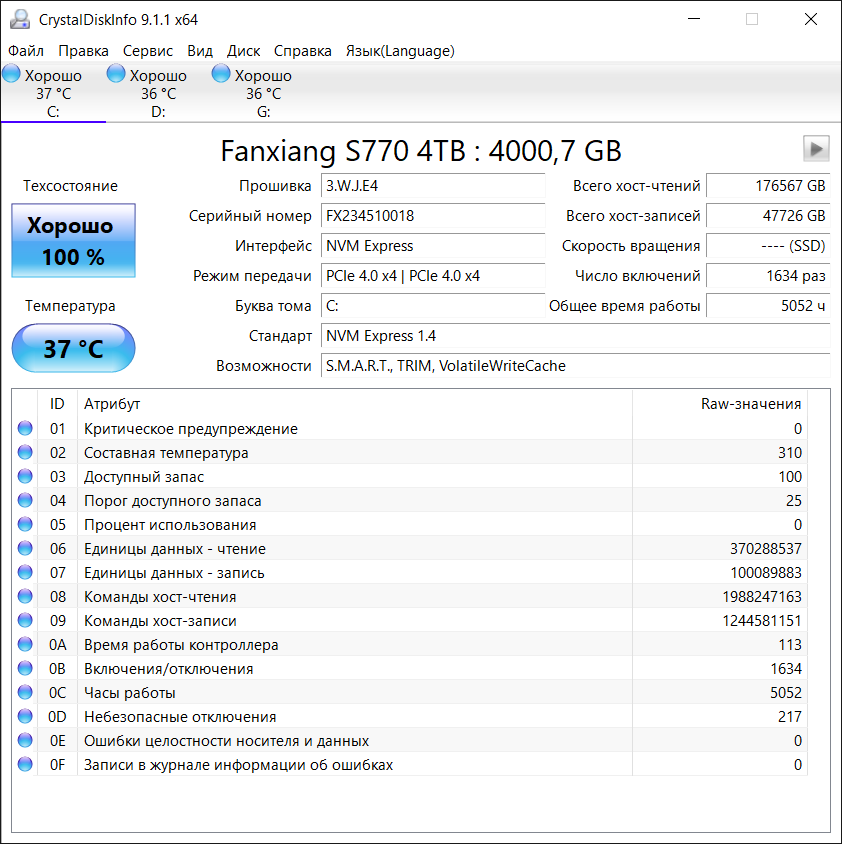Select disk G: tab
The height and width of the screenshot is (844, 842).
[x=263, y=93]
